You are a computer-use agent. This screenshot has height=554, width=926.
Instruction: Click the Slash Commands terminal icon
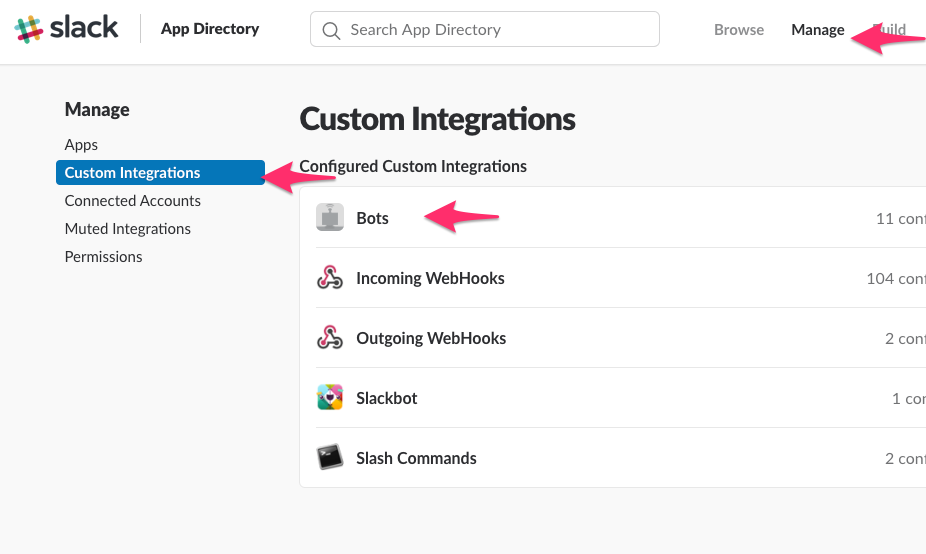pyautogui.click(x=330, y=458)
